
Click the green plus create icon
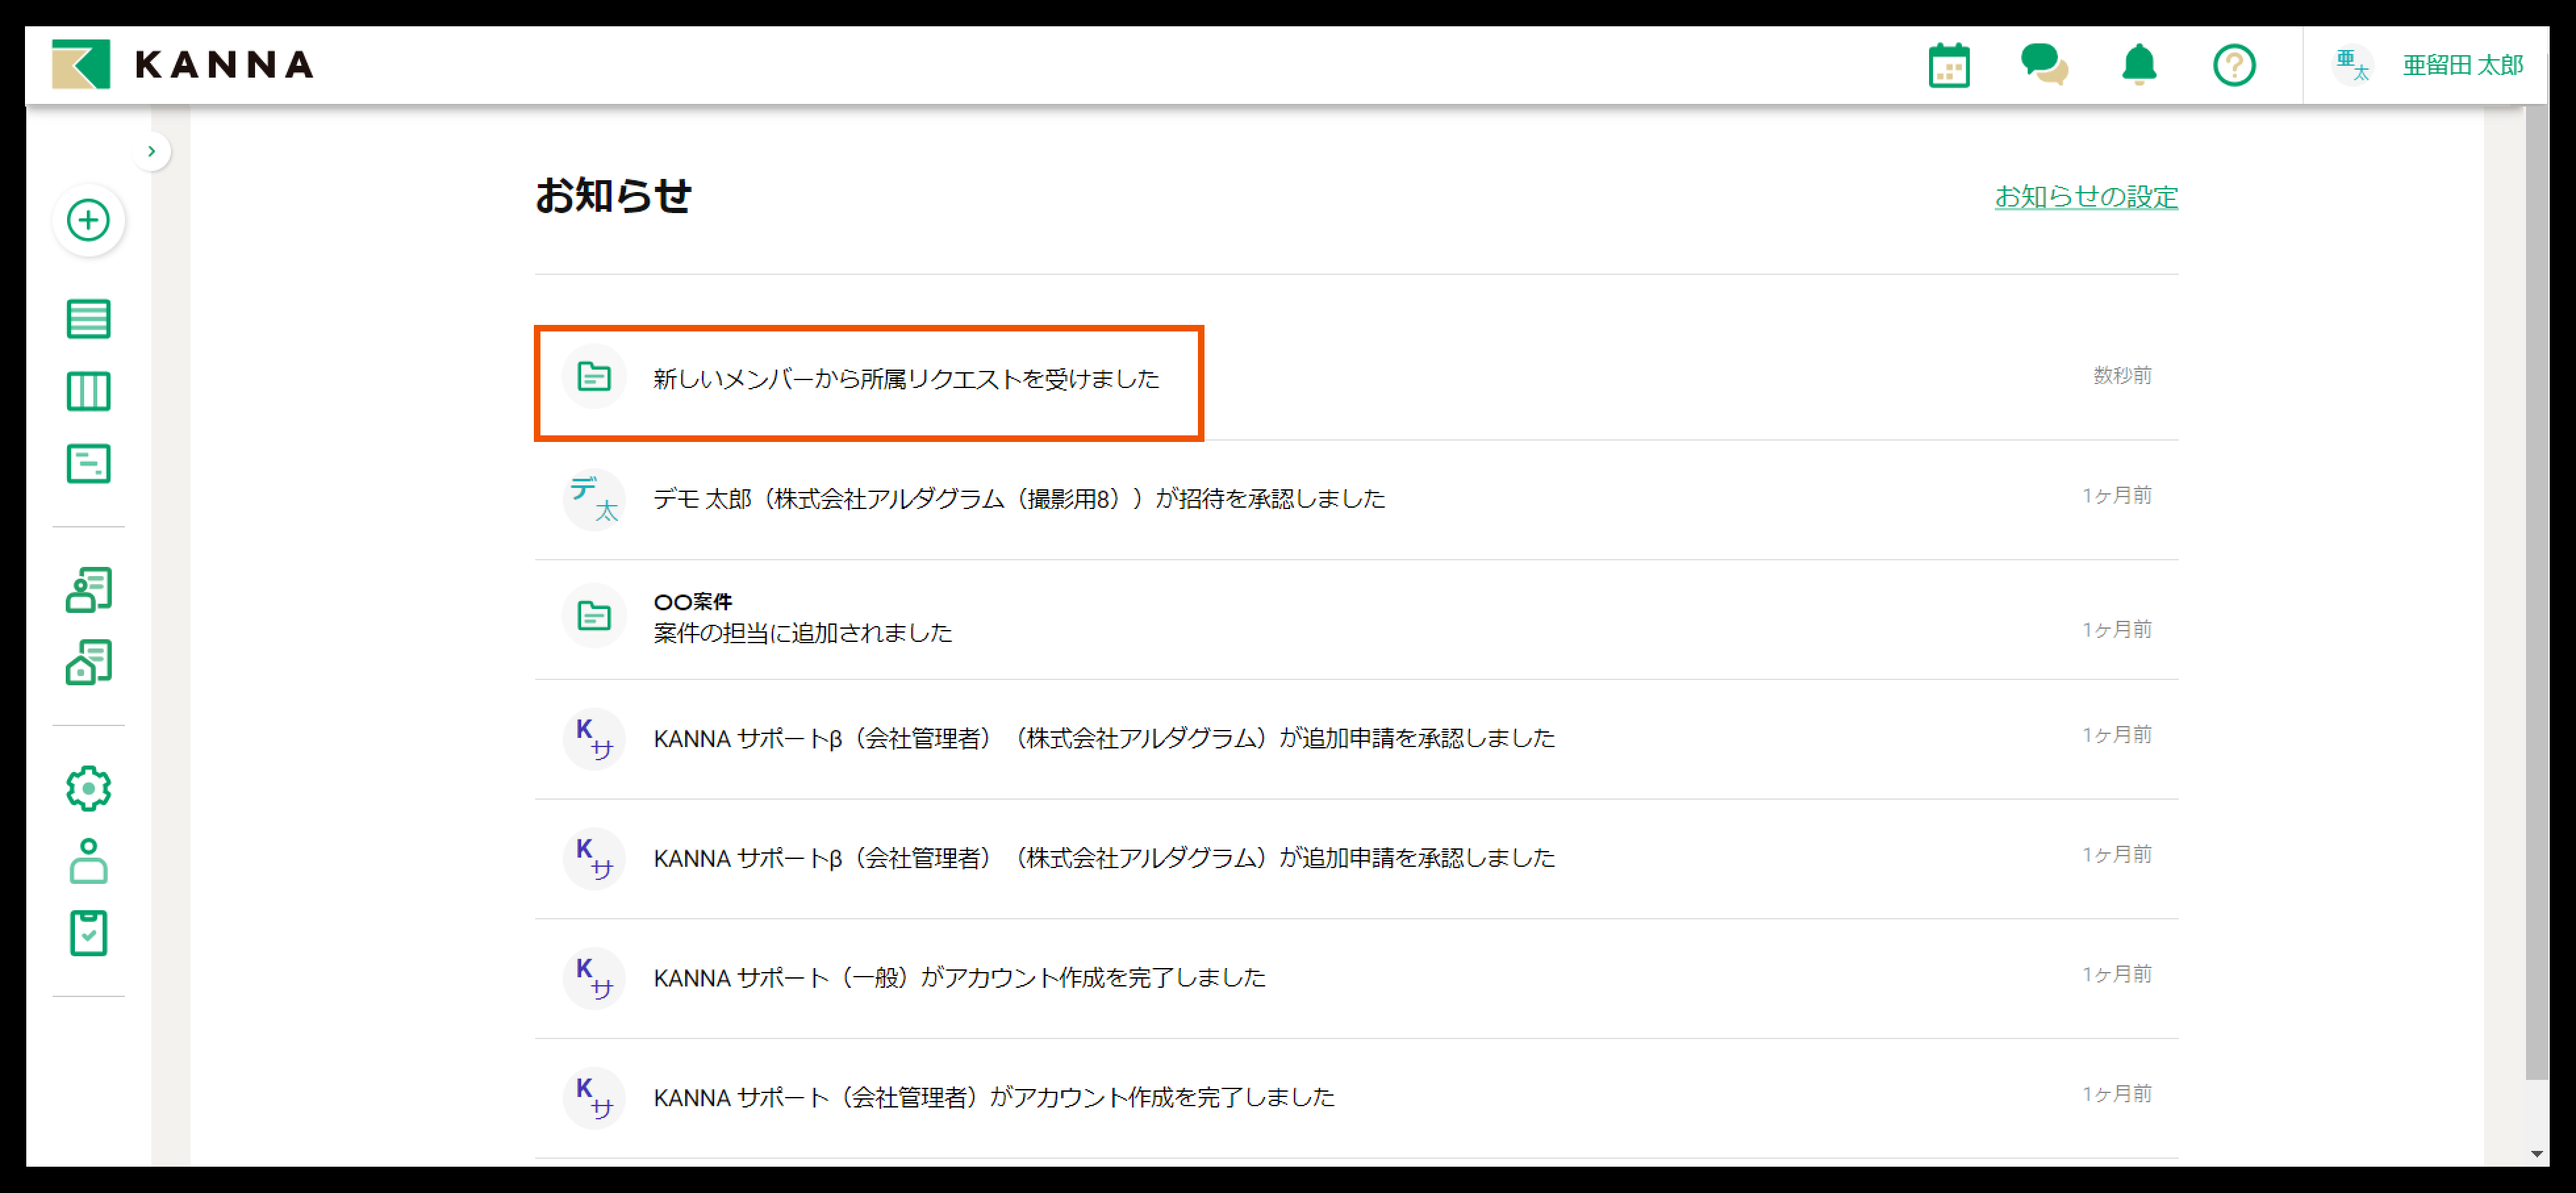88,220
